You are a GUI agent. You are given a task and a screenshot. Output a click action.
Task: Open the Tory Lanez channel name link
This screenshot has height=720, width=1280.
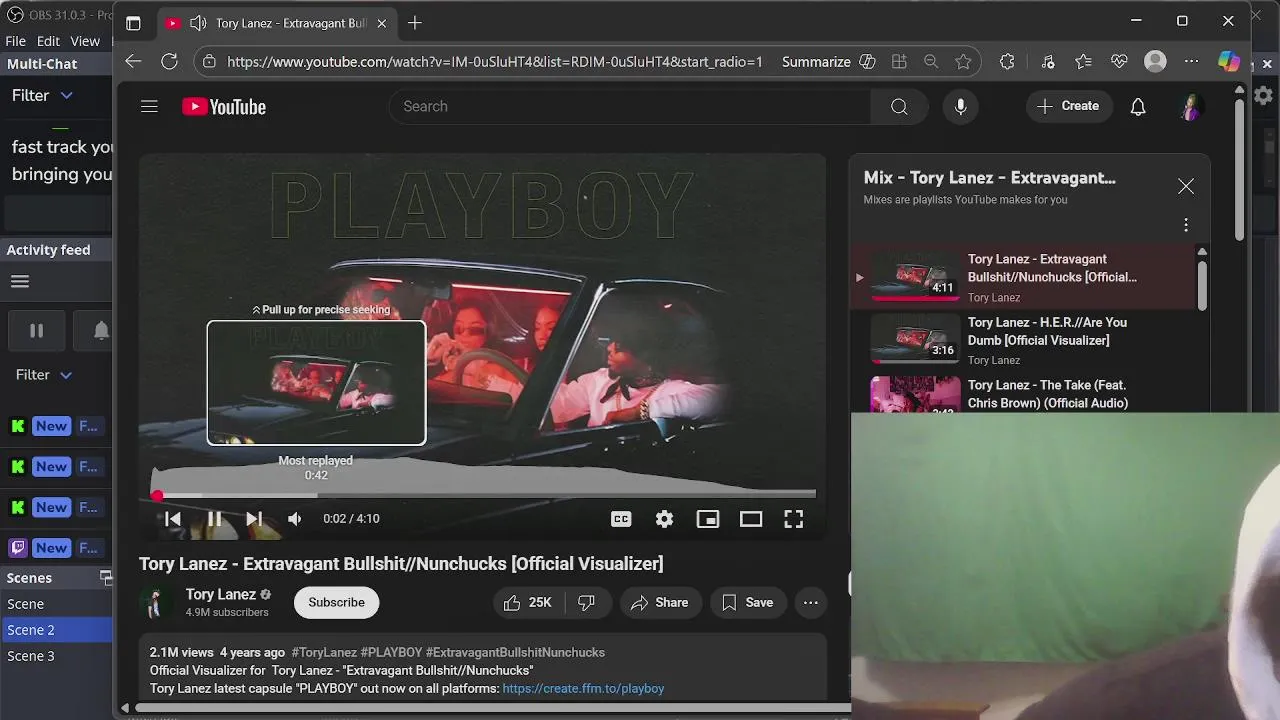point(221,594)
